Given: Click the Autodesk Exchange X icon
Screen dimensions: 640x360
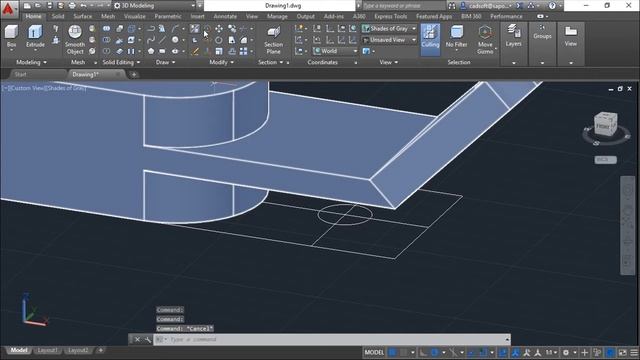Looking at the screenshot, I should 519,6.
